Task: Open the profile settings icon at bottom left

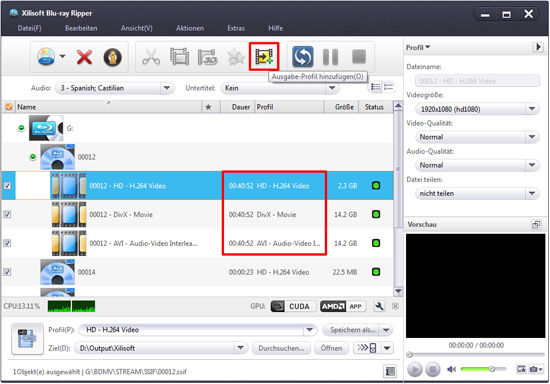Action: pos(27,339)
